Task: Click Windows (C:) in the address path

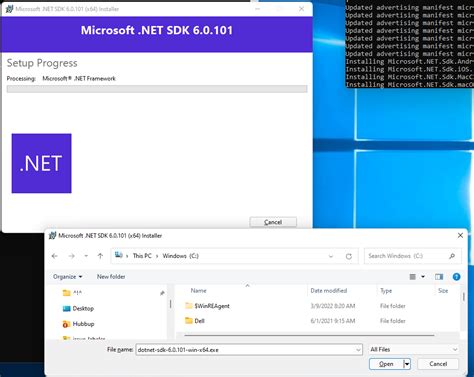Action: click(180, 256)
